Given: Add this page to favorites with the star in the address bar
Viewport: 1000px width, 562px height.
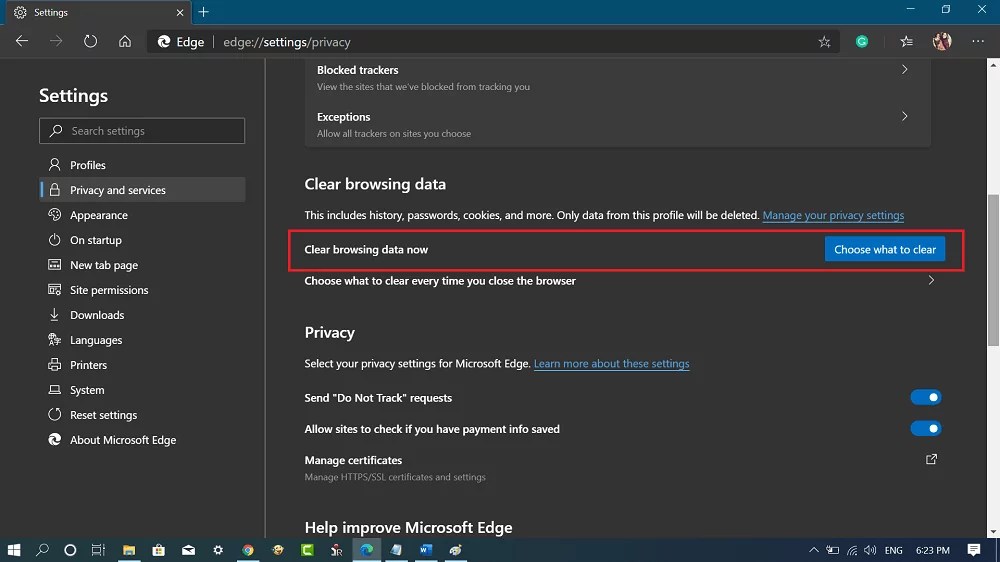Looking at the screenshot, I should point(824,42).
